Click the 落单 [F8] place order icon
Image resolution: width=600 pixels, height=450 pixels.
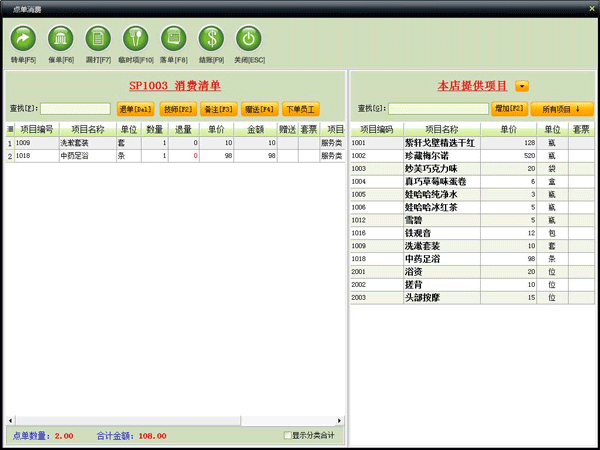[172, 38]
